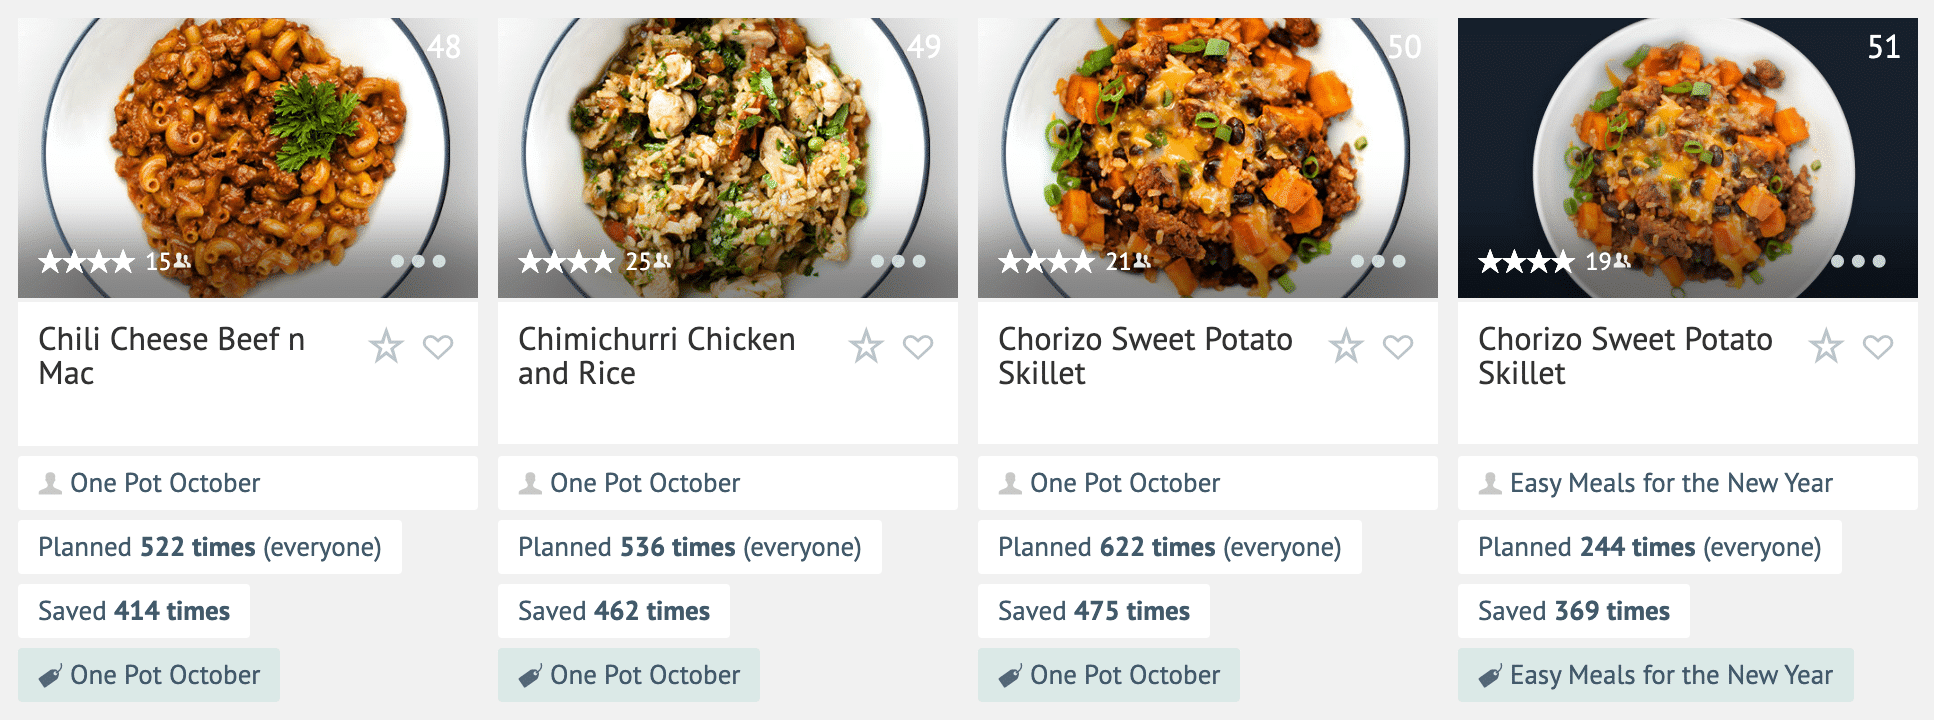Click Easy Meals for the New Year tag
Image resolution: width=1934 pixels, height=720 pixels.
(x=1655, y=675)
